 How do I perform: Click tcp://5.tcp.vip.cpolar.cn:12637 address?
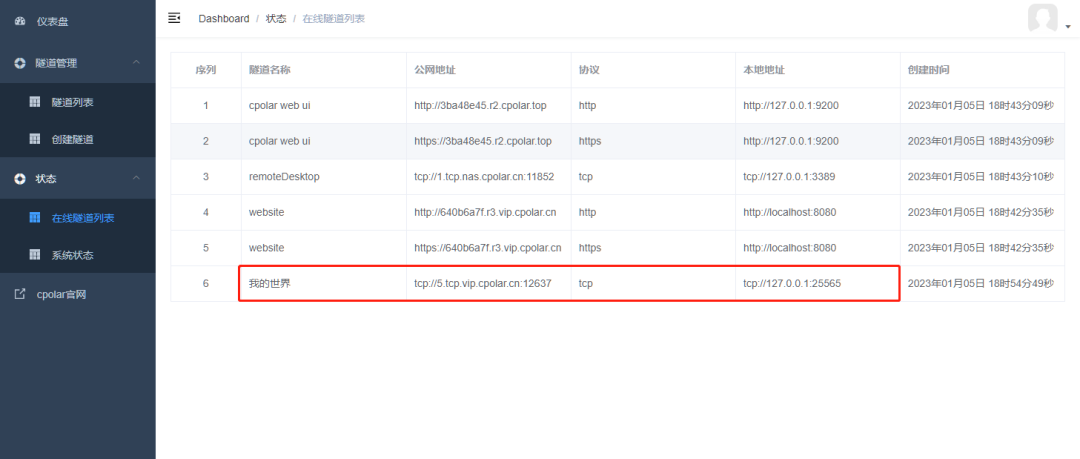[x=483, y=283]
